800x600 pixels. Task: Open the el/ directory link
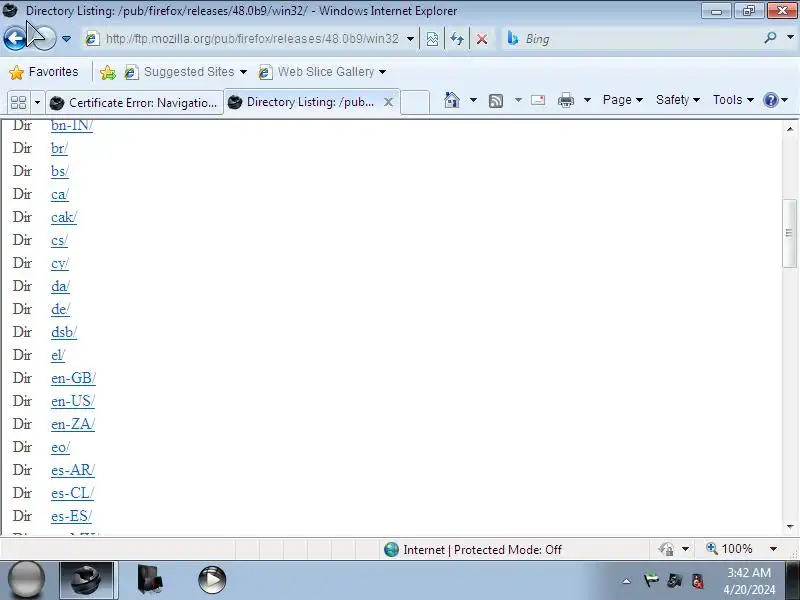pyautogui.click(x=58, y=355)
